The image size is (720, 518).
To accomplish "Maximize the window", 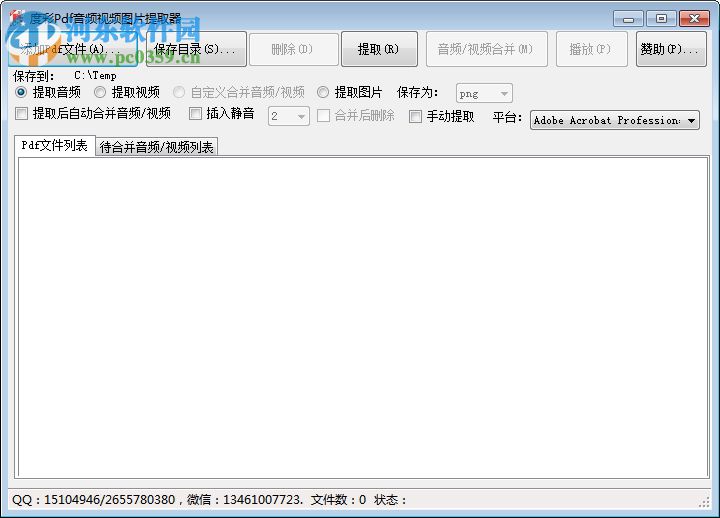I will tap(661, 19).
